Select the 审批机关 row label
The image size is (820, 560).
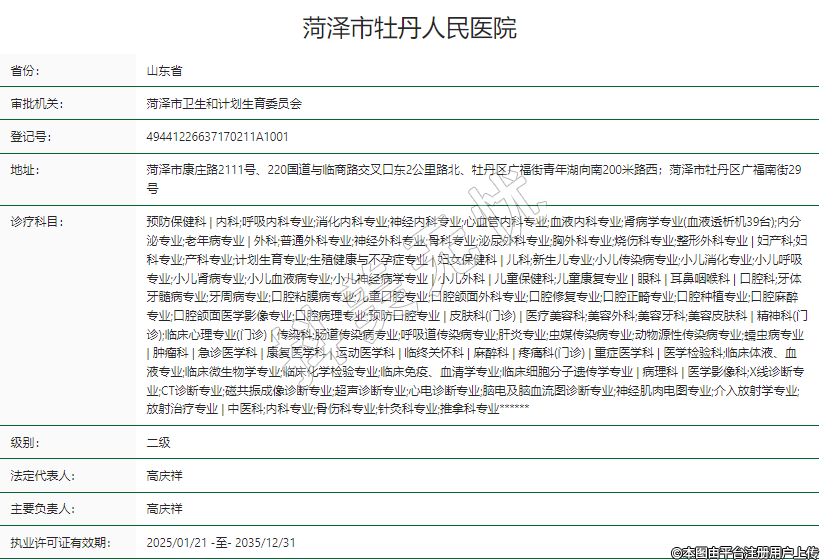tap(36, 103)
